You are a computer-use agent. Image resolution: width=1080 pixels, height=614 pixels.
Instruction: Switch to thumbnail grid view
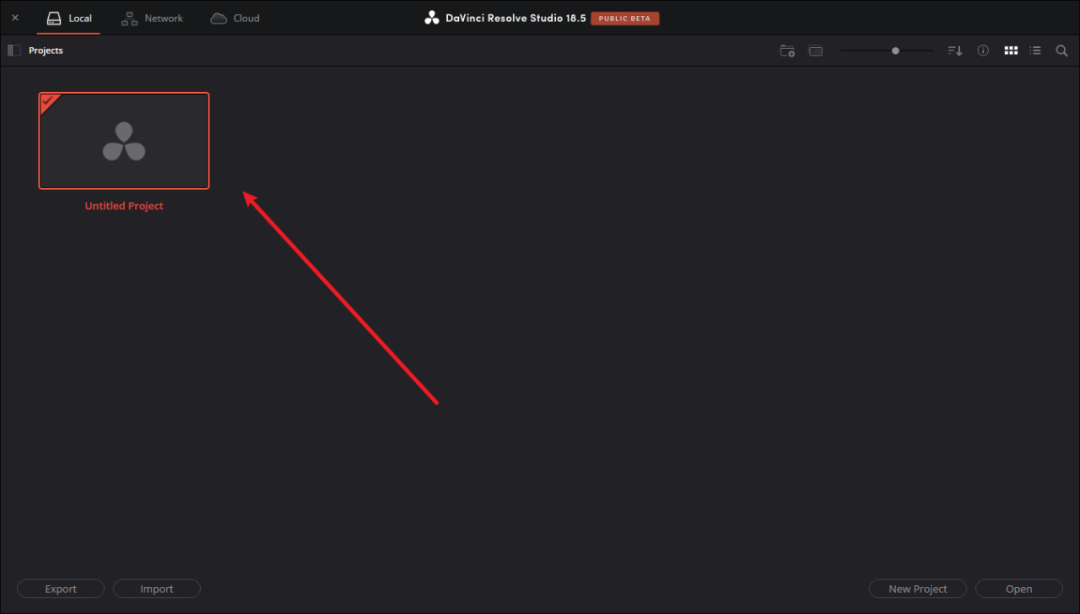point(1011,51)
